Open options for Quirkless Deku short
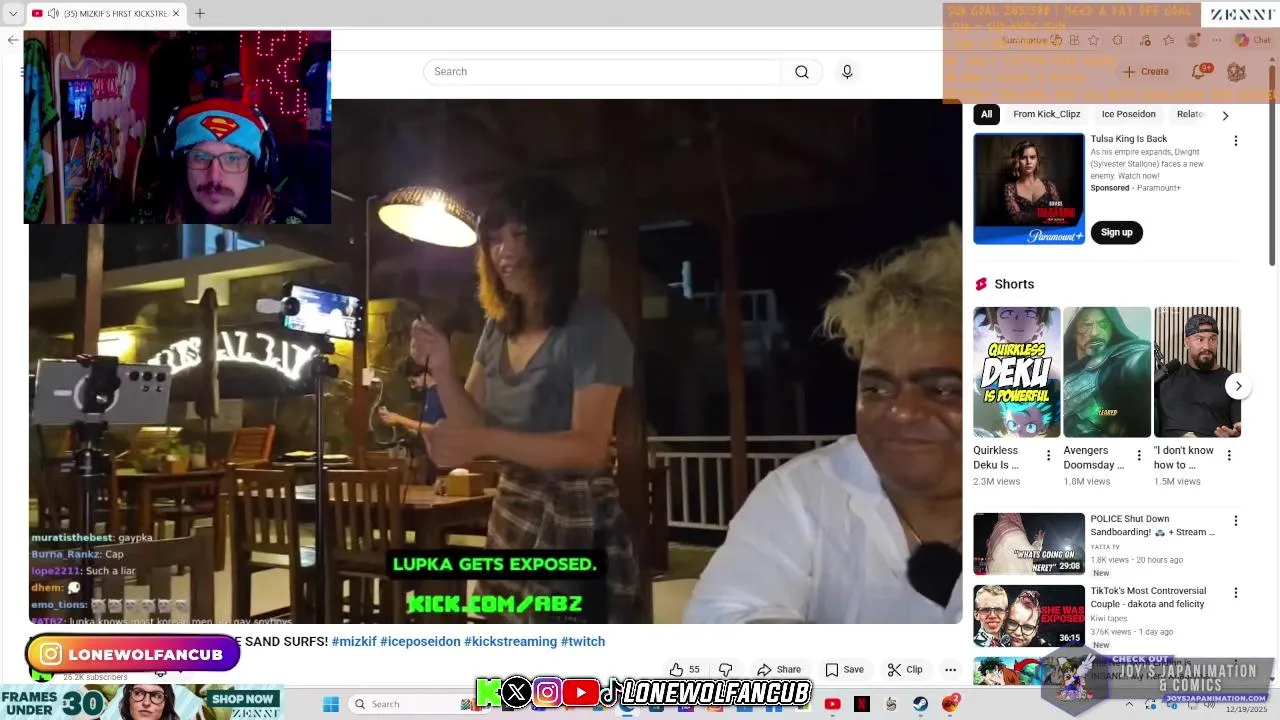This screenshot has height=720, width=1280. point(1048,455)
